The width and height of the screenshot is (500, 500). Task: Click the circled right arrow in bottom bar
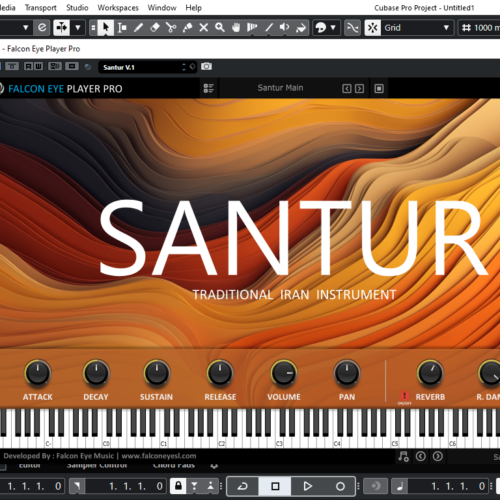[438, 456]
